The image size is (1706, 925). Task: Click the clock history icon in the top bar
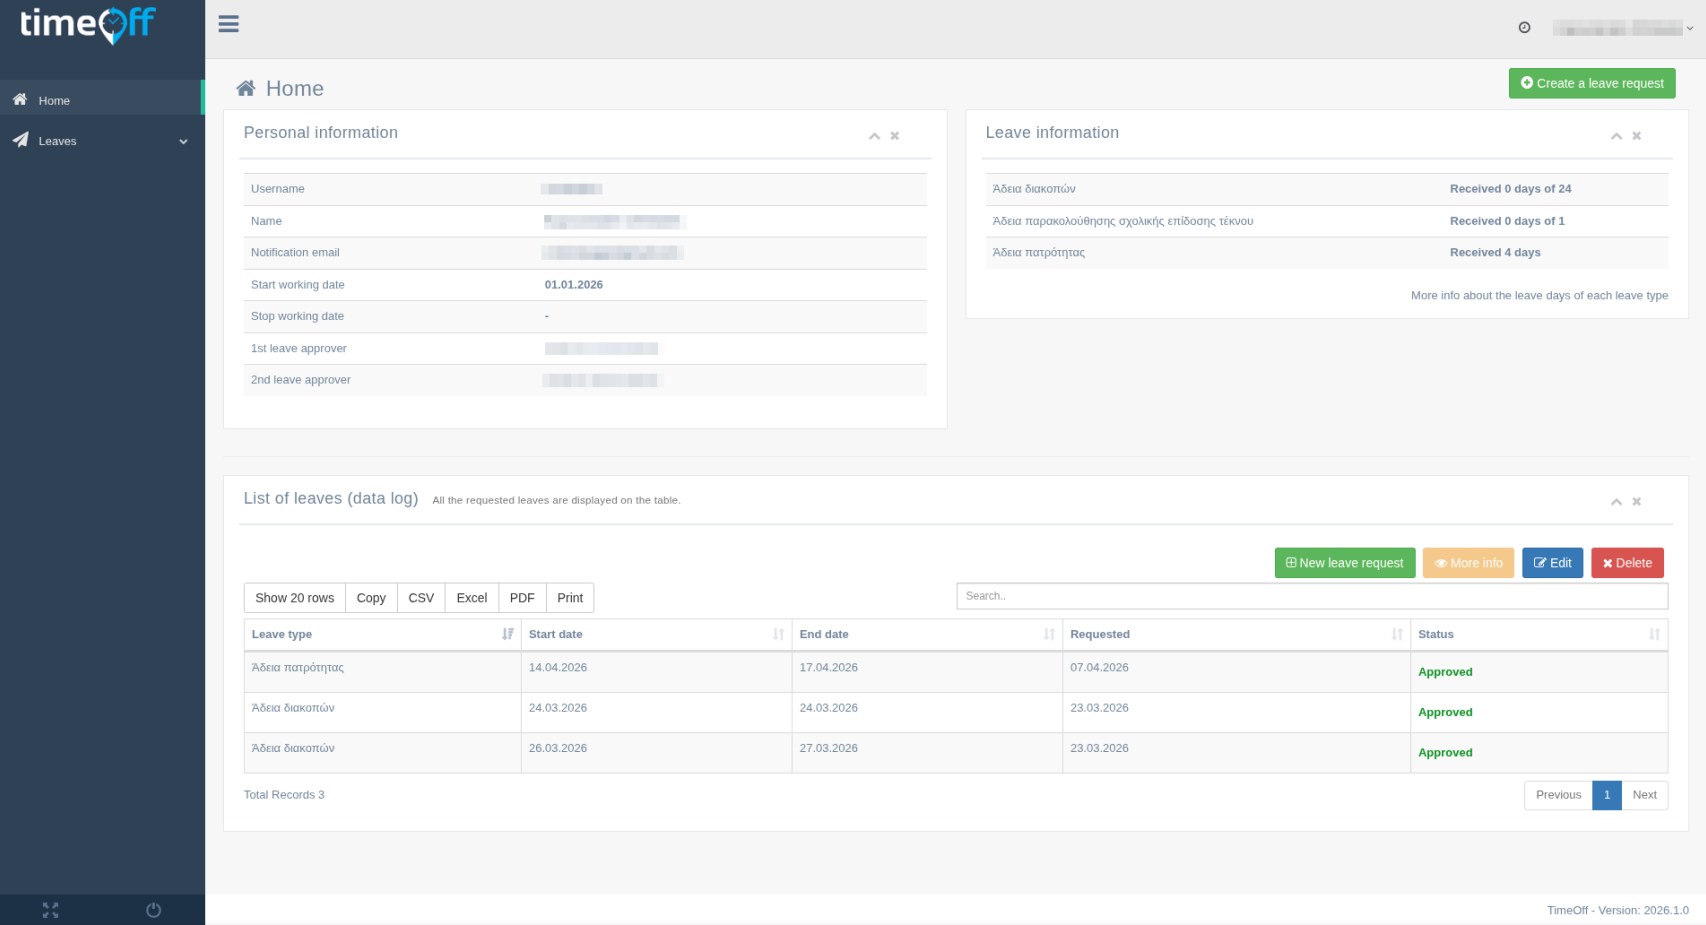click(1524, 27)
